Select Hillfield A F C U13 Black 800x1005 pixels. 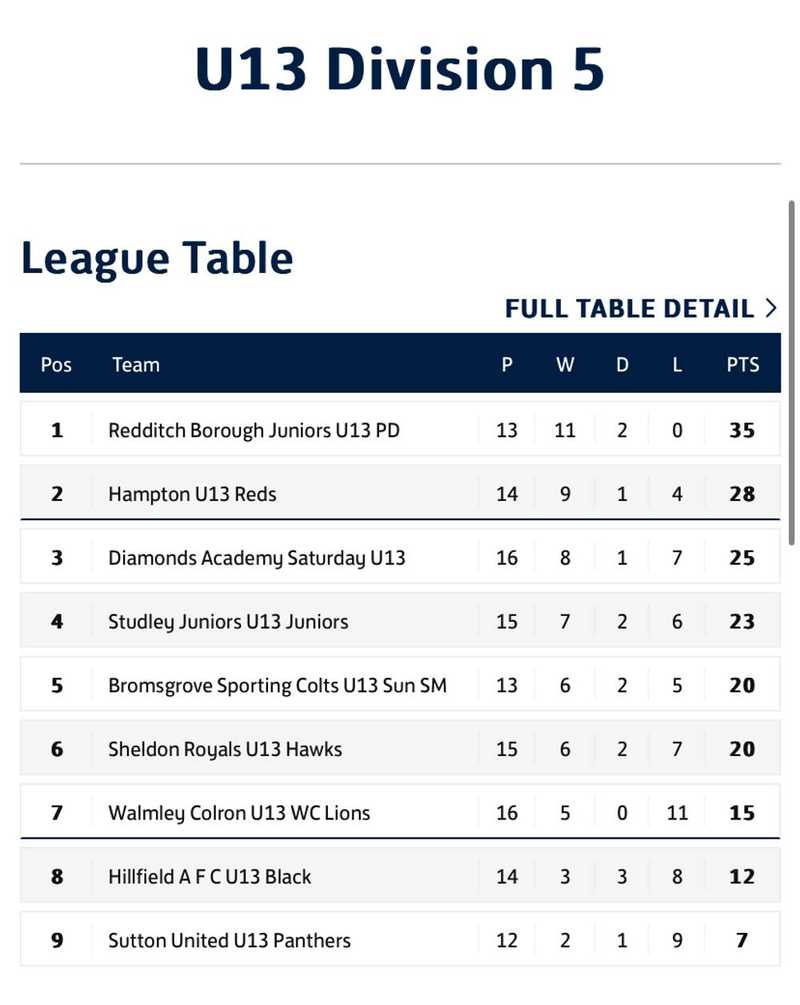pos(210,877)
